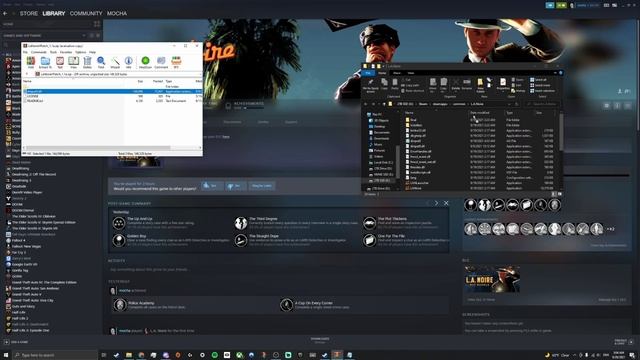This screenshot has width=640, height=360.
Task: Click the Rename icon in Explorer ribbon
Action: [x=467, y=84]
